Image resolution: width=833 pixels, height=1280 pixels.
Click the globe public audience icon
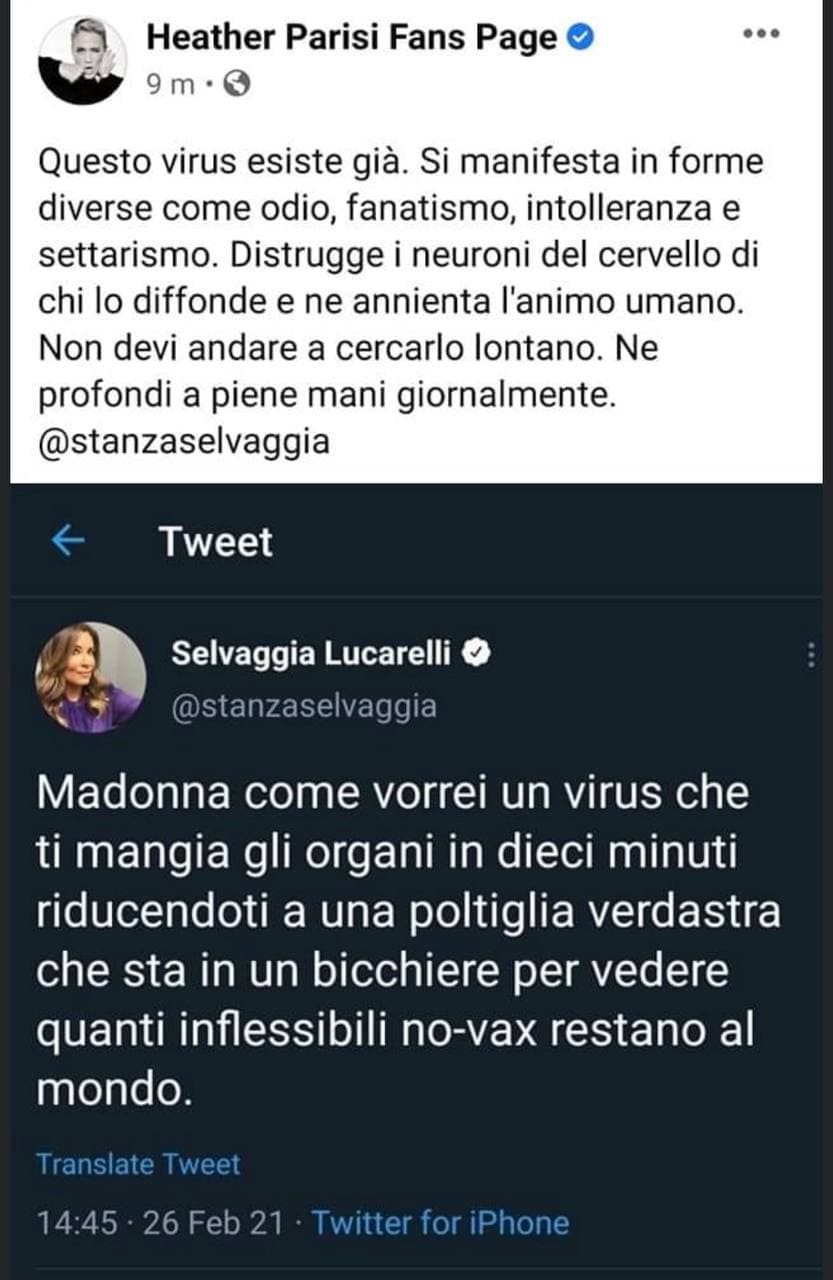[237, 86]
